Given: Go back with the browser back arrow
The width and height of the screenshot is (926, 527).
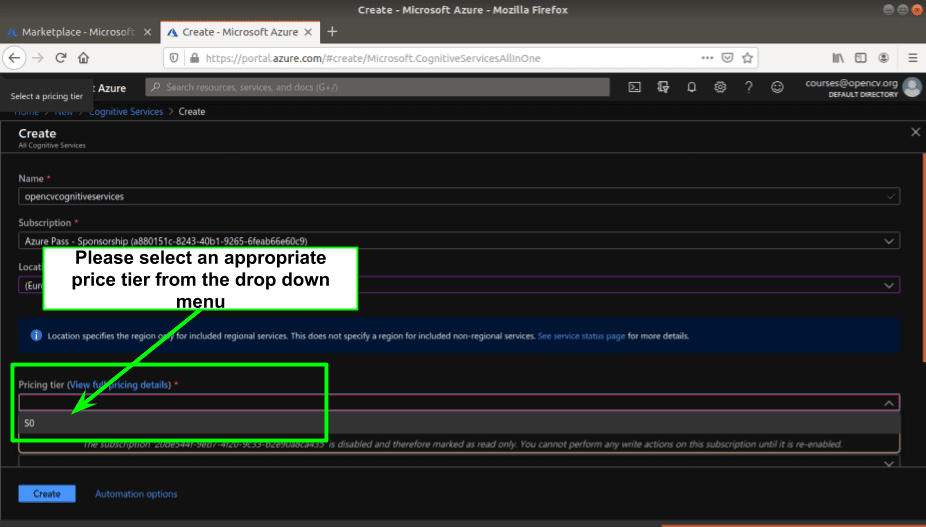Looking at the screenshot, I should tap(14, 58).
